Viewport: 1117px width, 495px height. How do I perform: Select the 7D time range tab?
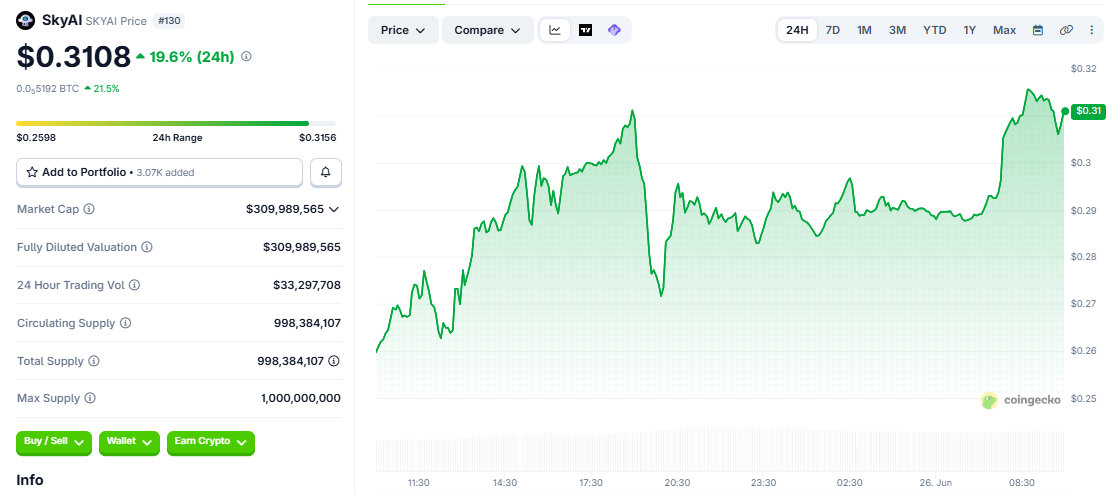click(832, 30)
